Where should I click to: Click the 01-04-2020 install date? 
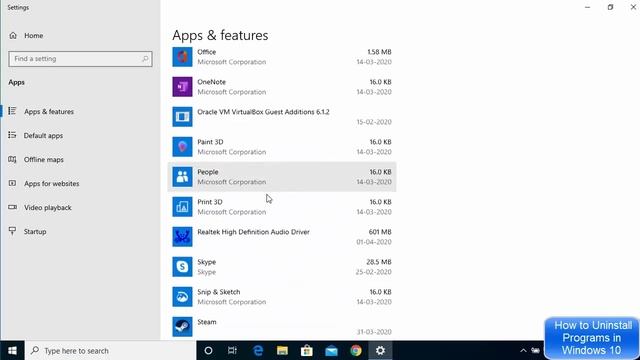pyautogui.click(x=374, y=242)
